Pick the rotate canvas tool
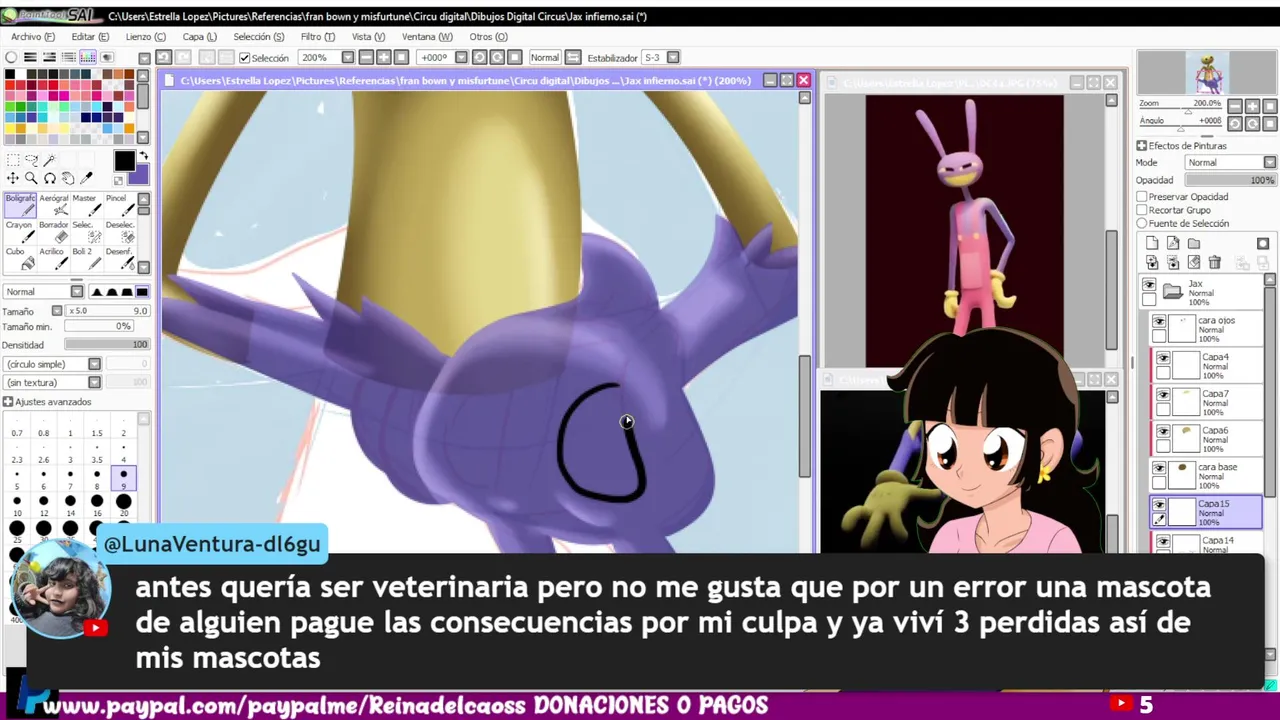This screenshot has width=1280, height=720. tap(50, 178)
